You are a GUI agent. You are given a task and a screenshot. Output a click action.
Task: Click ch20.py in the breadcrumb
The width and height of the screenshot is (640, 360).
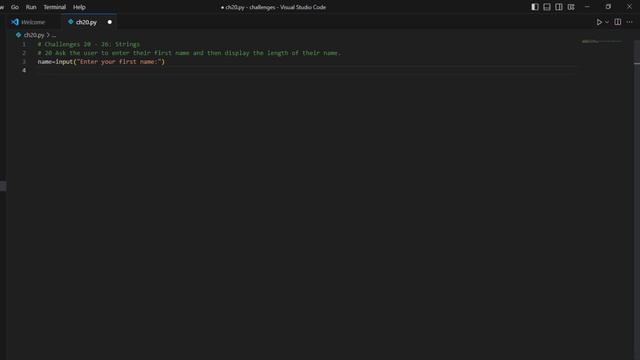pyautogui.click(x=33, y=35)
